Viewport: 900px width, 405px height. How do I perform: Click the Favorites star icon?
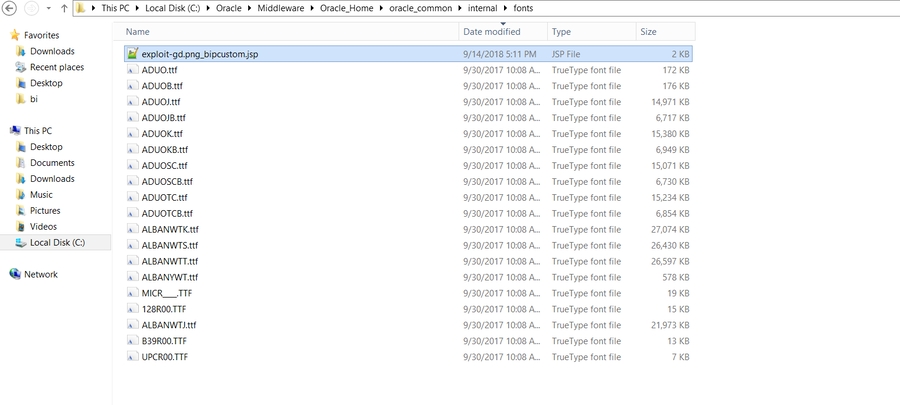point(15,35)
